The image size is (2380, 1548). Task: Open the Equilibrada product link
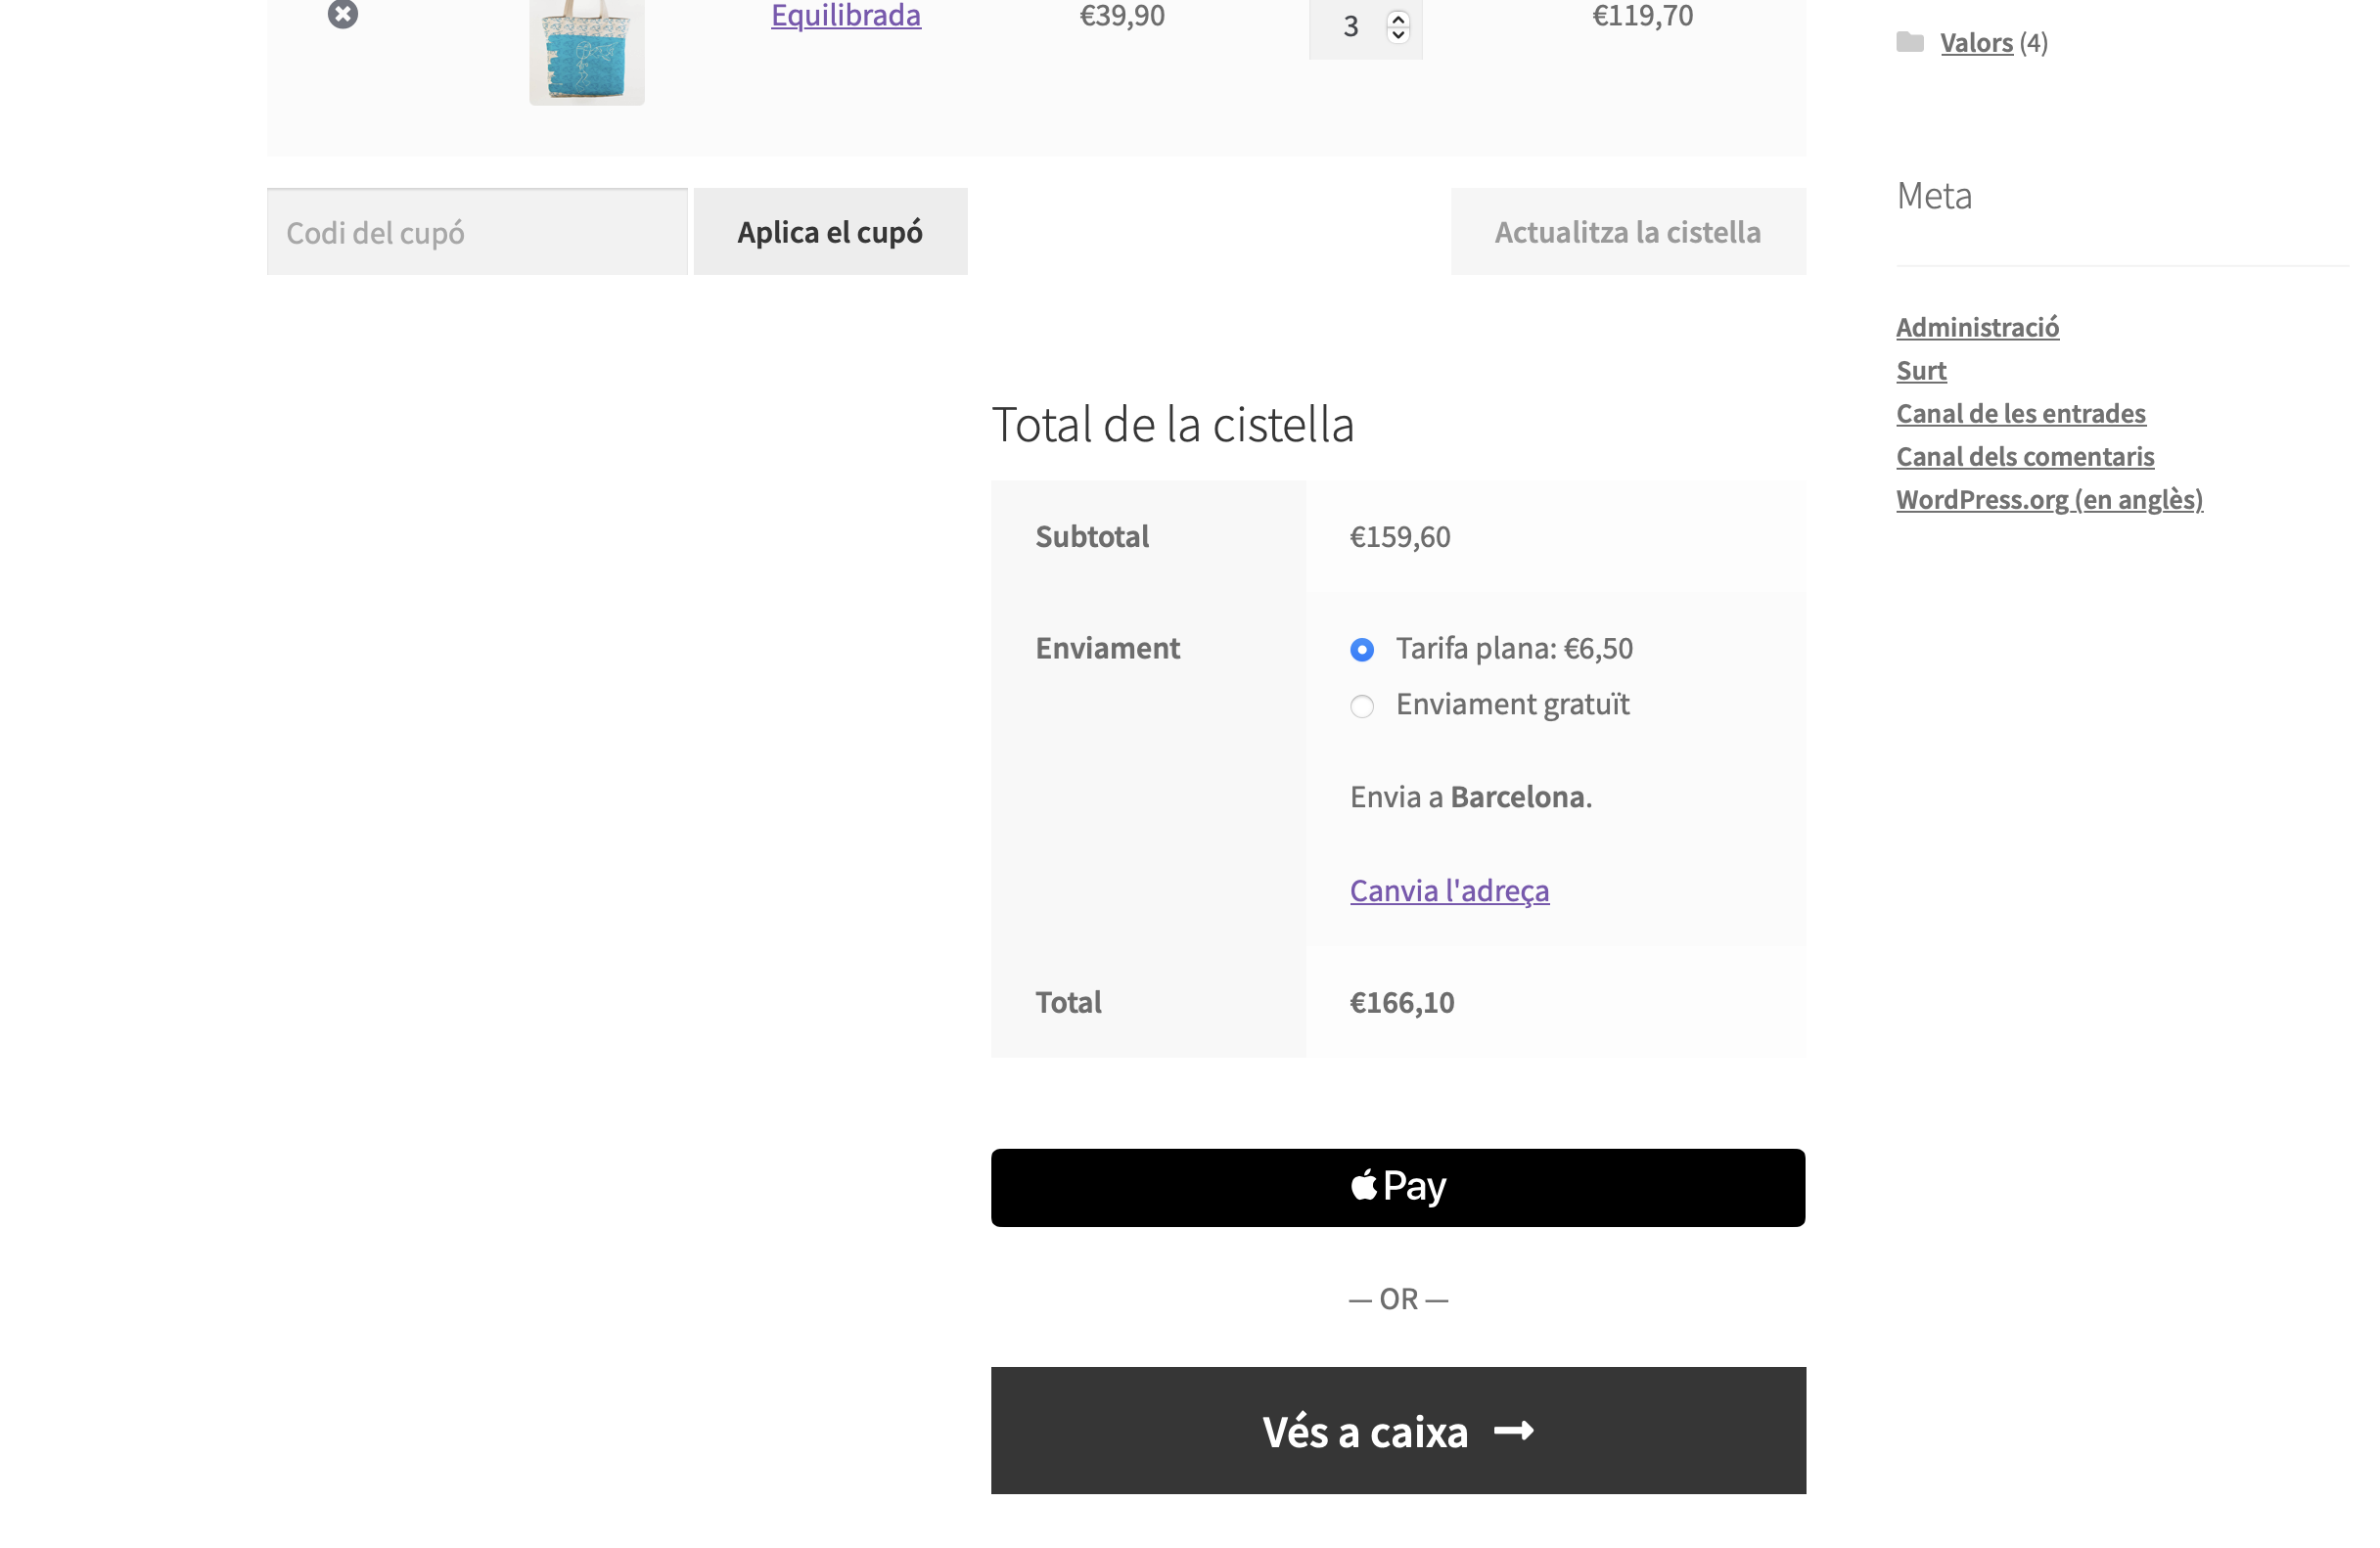coord(845,15)
